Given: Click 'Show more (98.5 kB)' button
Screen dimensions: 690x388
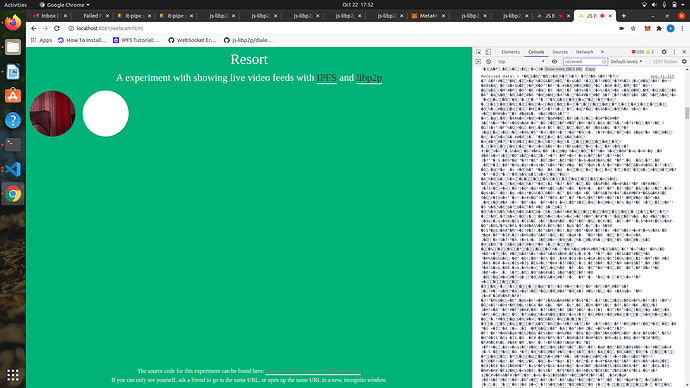Looking at the screenshot, I should tap(563, 69).
